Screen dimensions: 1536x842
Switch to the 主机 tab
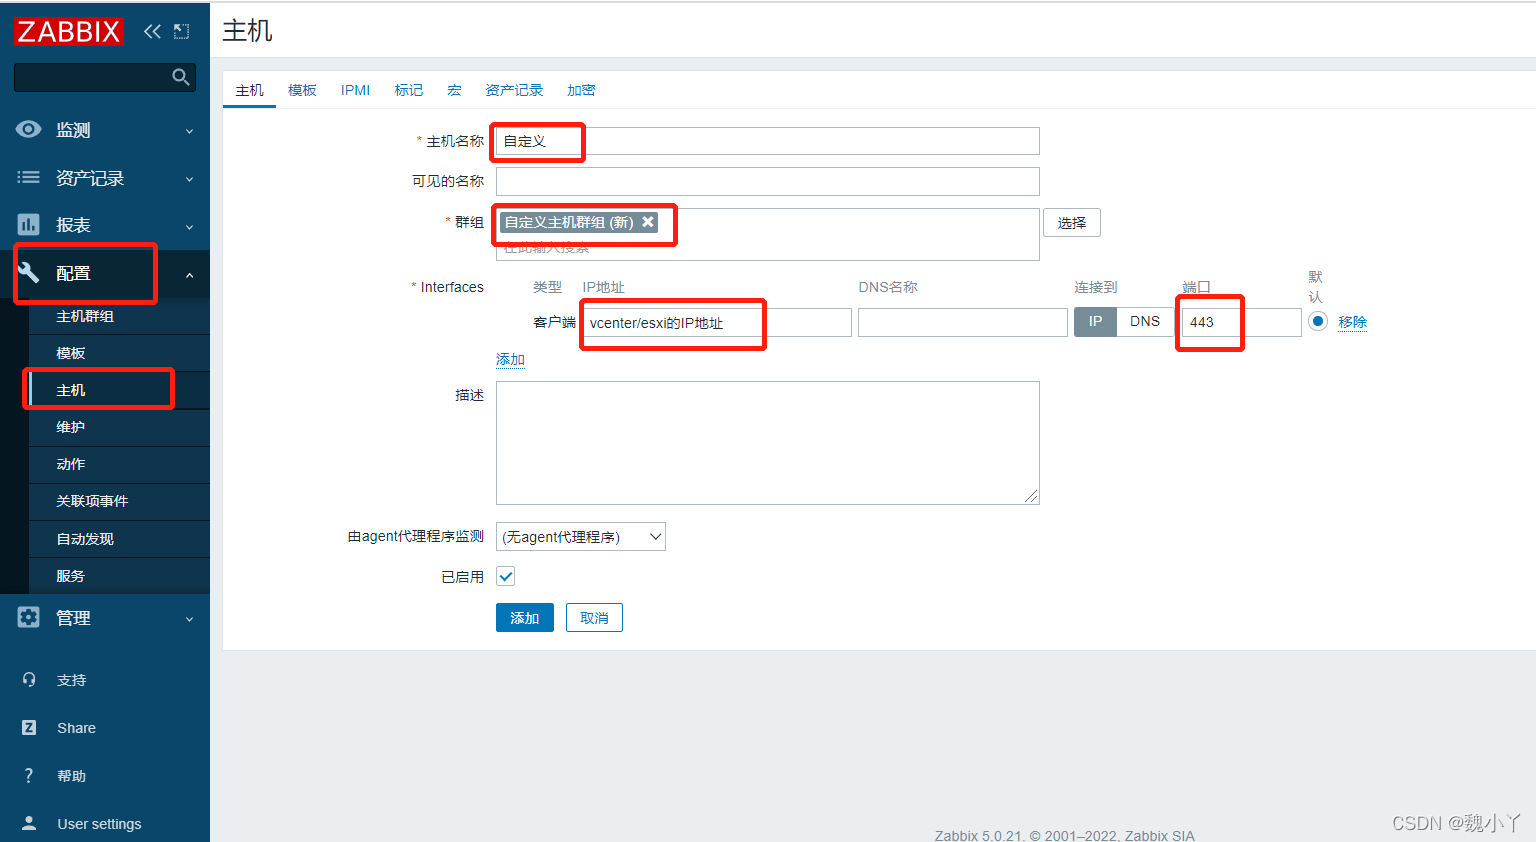click(x=249, y=90)
